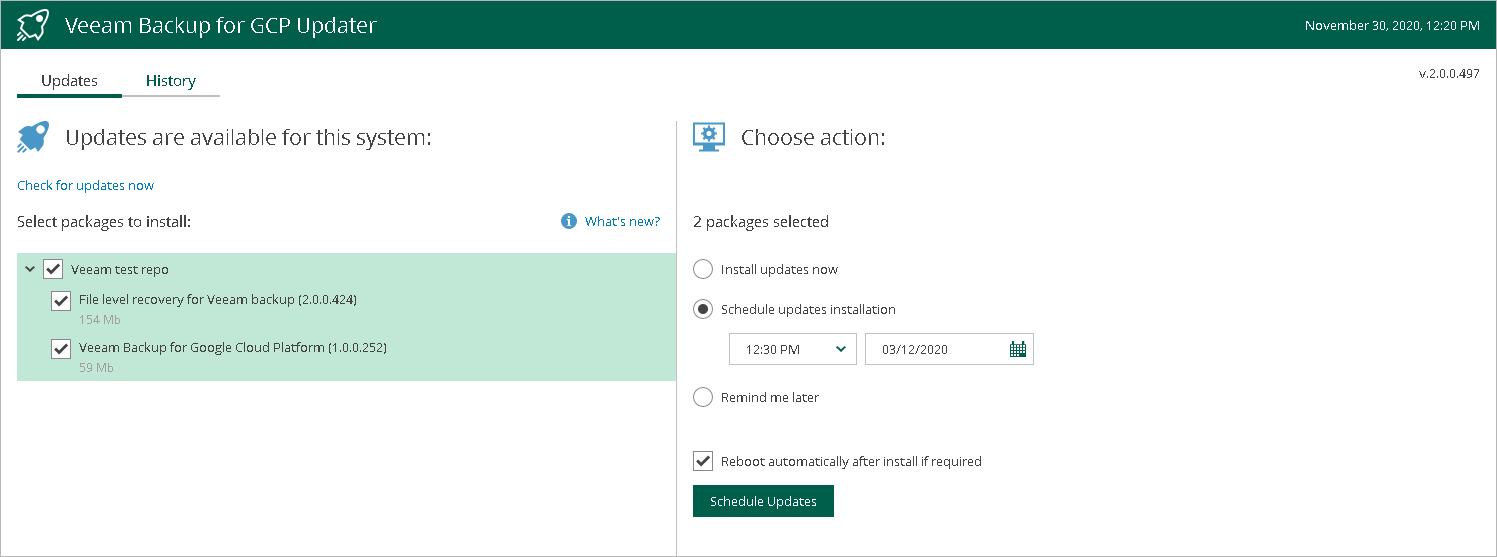Click the blue info icon near What's new
This screenshot has height=557, width=1497.
click(x=569, y=221)
